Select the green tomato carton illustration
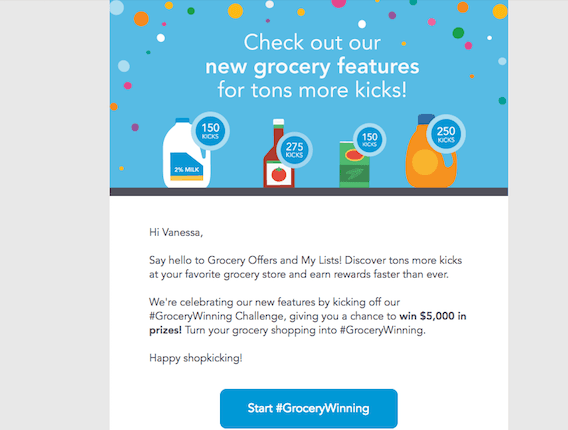The height and width of the screenshot is (430, 568). coord(354,164)
